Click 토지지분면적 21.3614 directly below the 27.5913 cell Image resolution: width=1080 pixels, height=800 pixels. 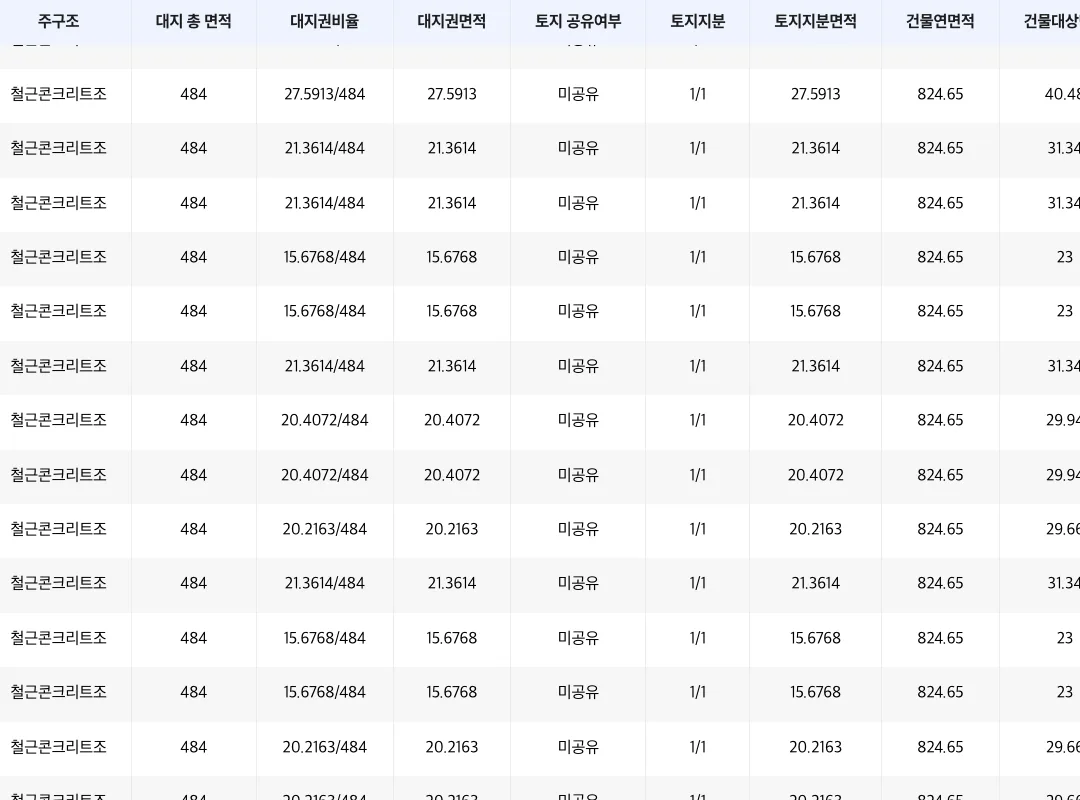click(x=816, y=148)
